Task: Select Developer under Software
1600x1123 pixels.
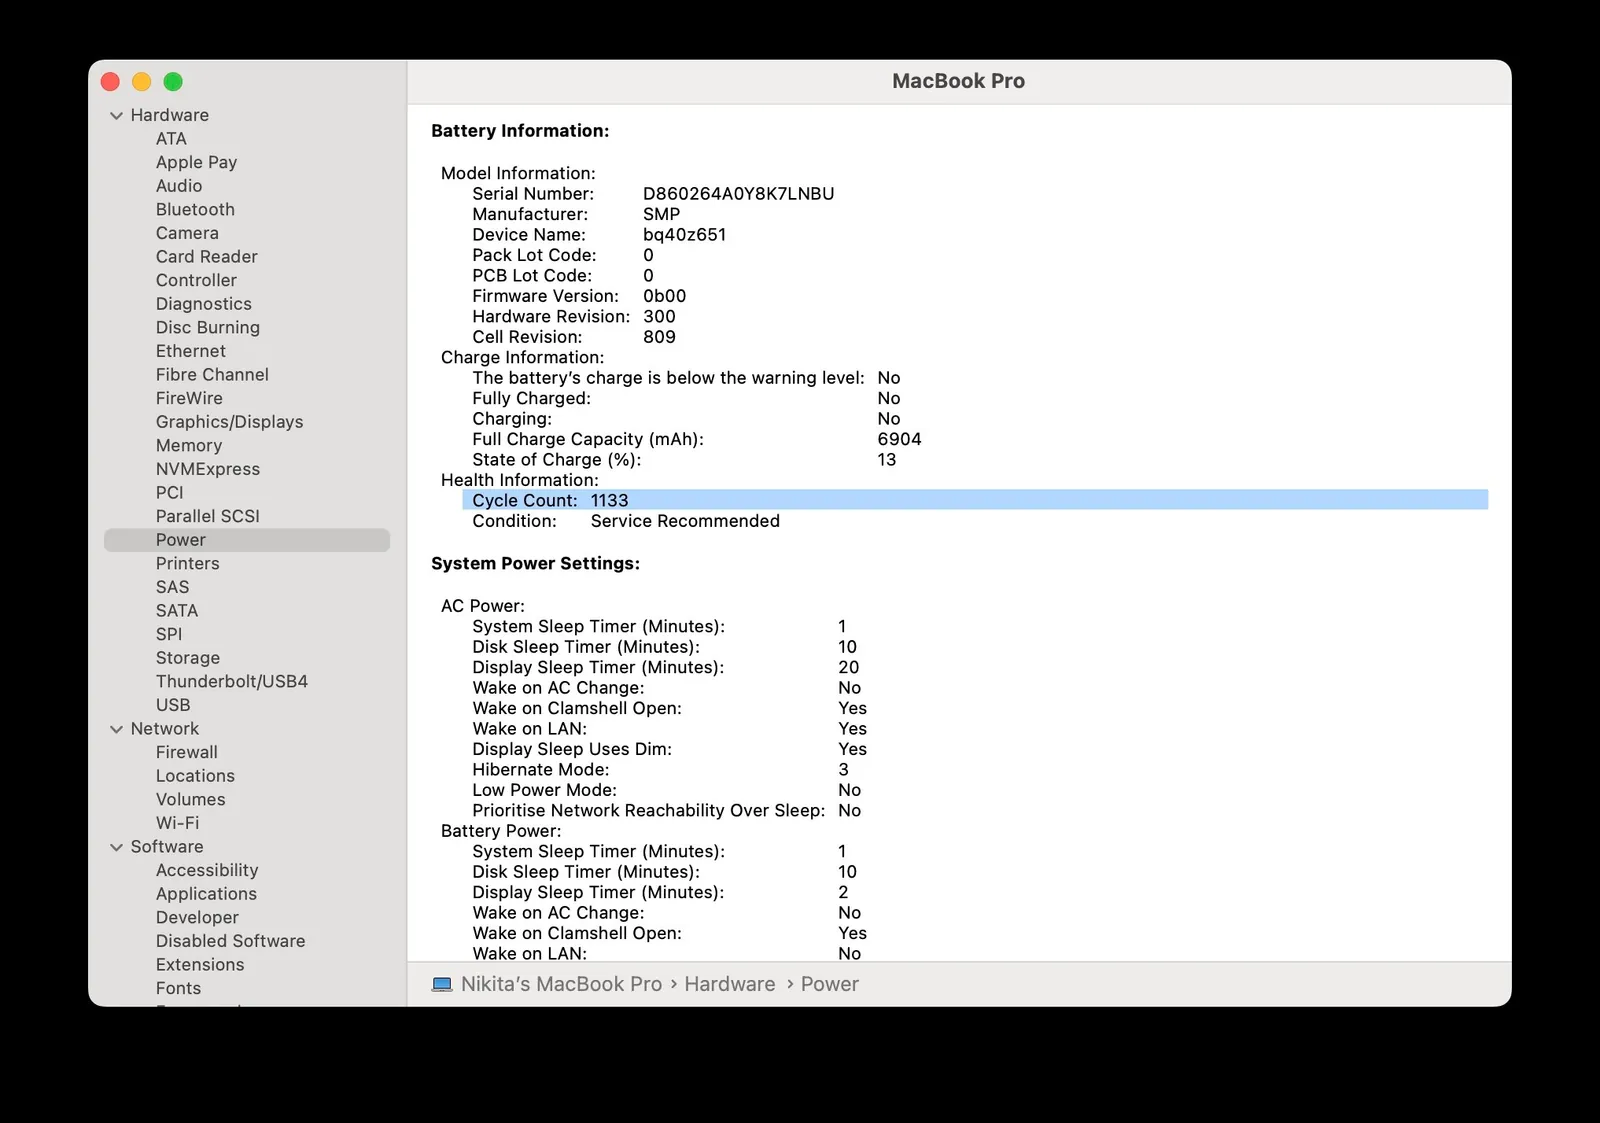Action: click(197, 918)
